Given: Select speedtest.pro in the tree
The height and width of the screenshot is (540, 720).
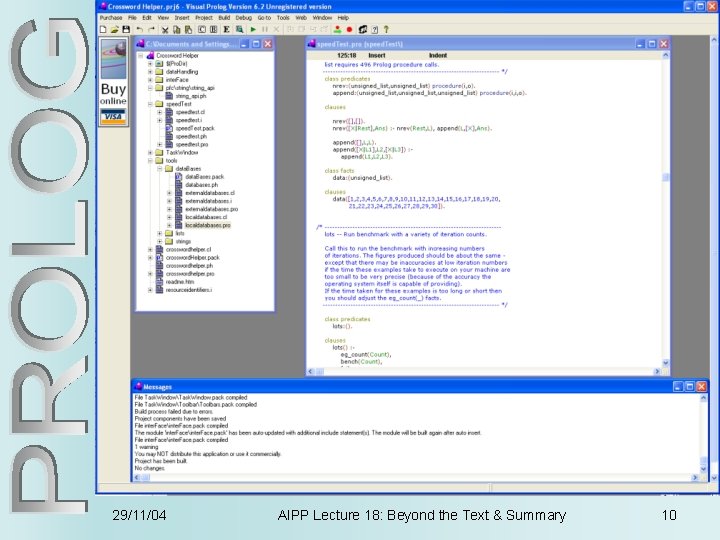Looking at the screenshot, I should tap(192, 144).
